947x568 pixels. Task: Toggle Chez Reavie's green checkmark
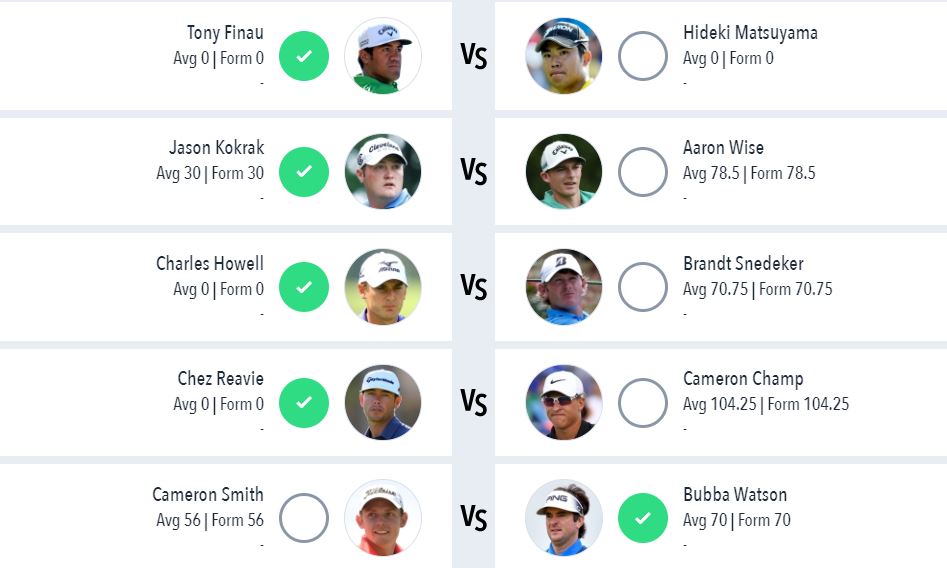(304, 402)
